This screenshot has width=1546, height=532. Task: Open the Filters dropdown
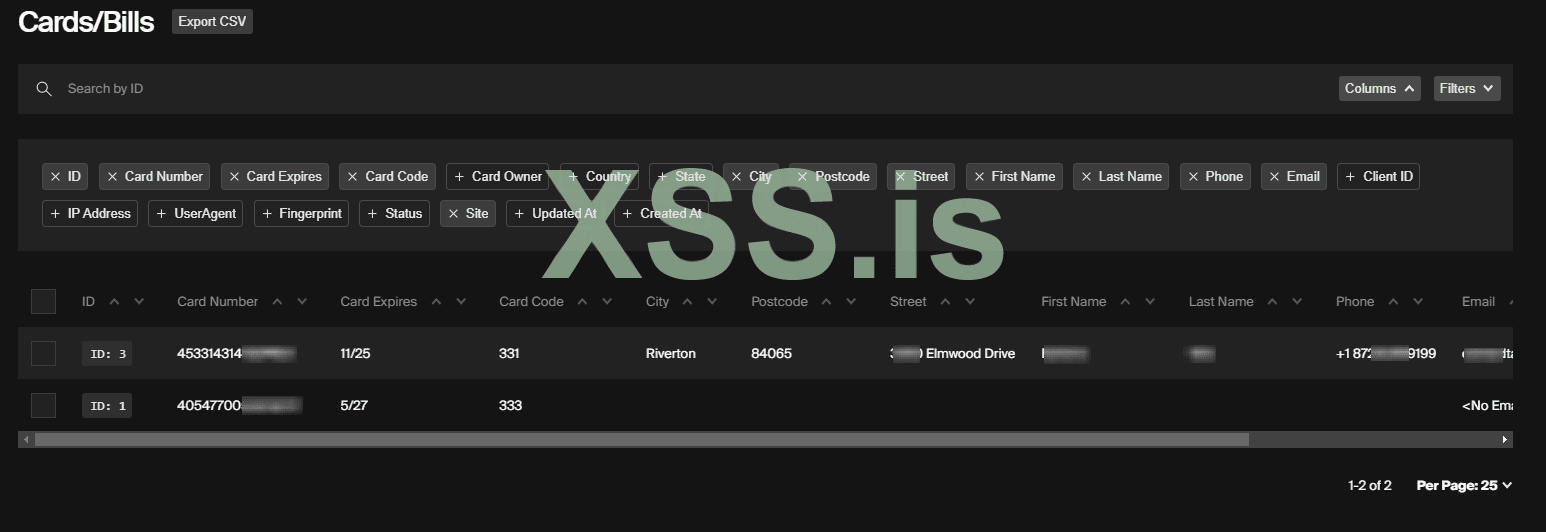pos(1467,89)
